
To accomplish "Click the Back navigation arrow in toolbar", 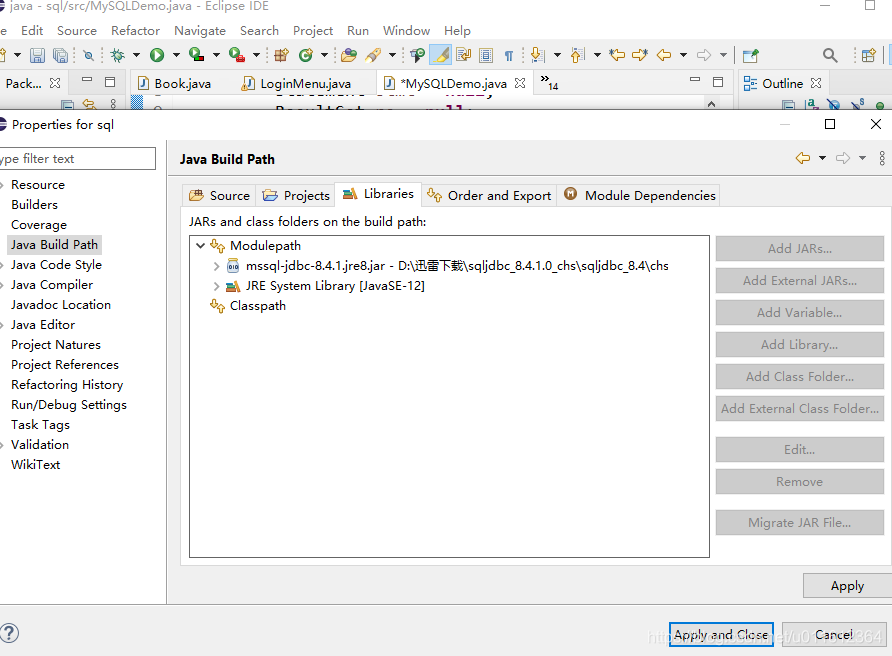I will pos(664,55).
